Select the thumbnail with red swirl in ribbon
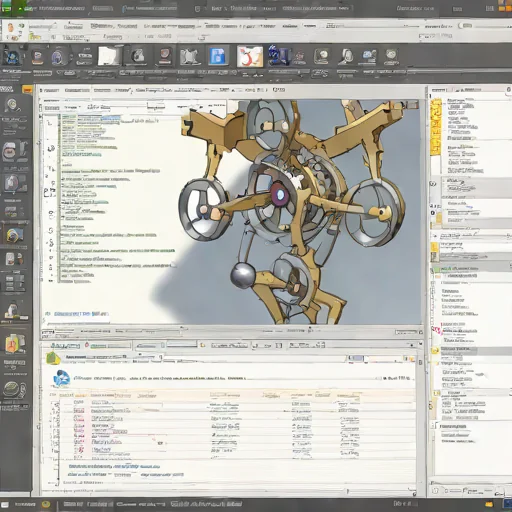 coord(250,56)
